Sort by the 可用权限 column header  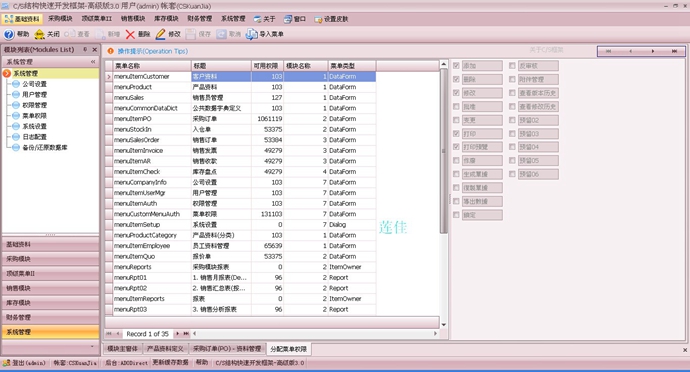[268, 66]
